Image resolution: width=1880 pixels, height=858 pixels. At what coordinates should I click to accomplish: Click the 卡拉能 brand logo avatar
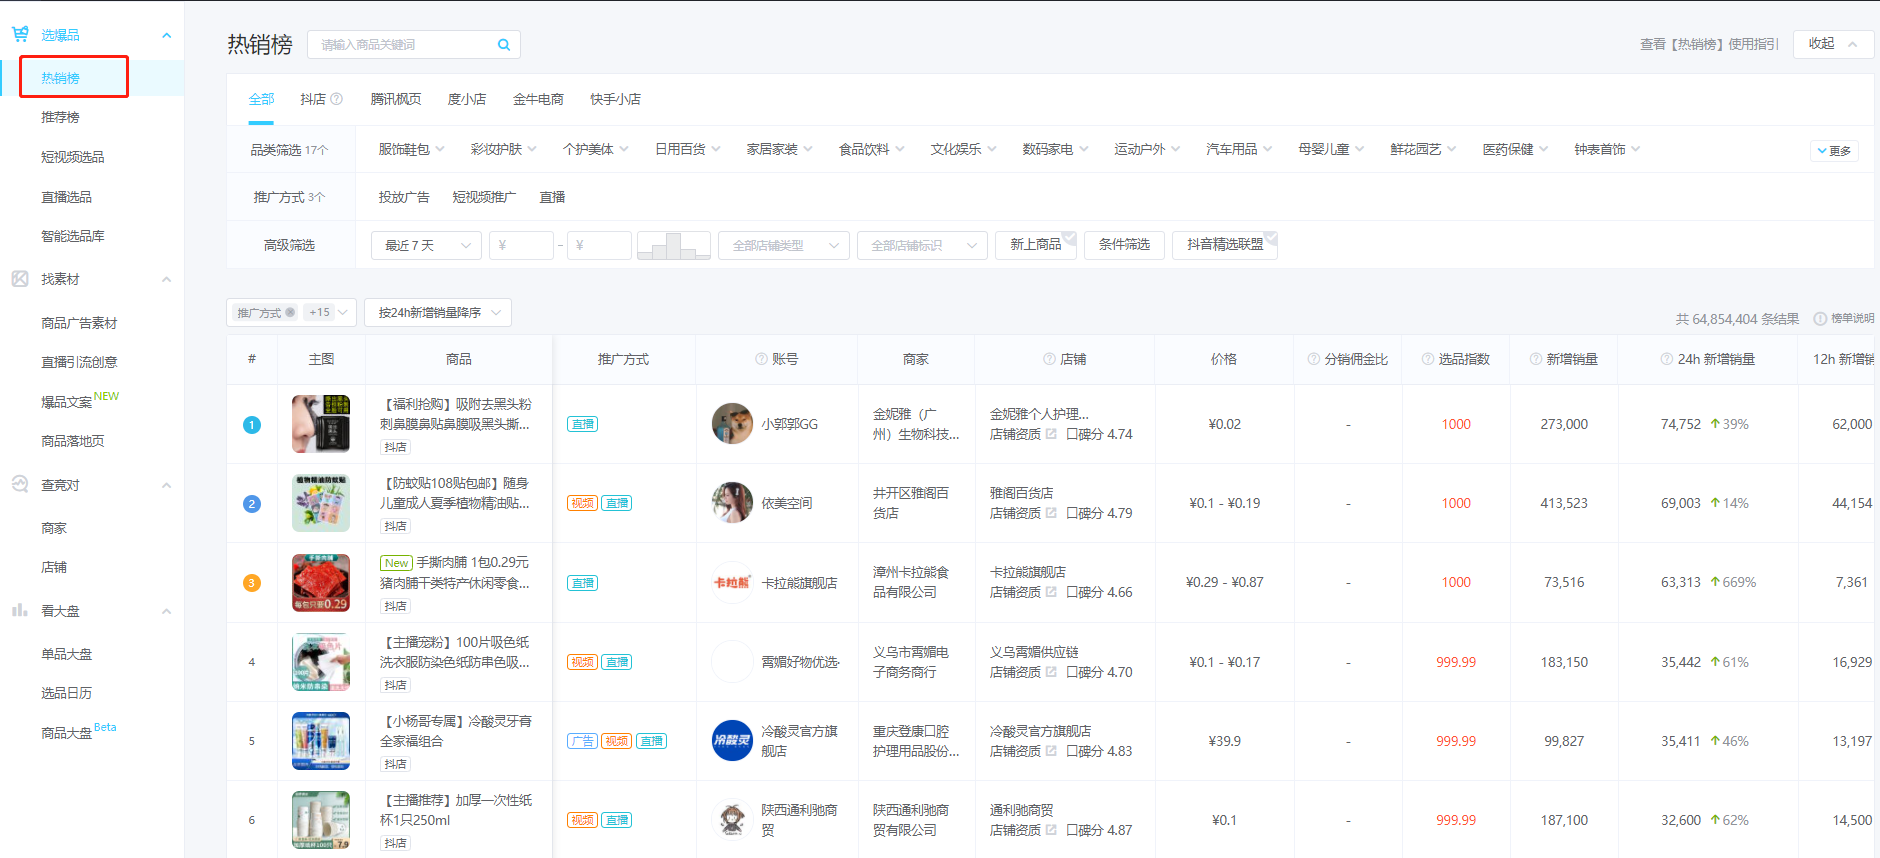pos(732,582)
